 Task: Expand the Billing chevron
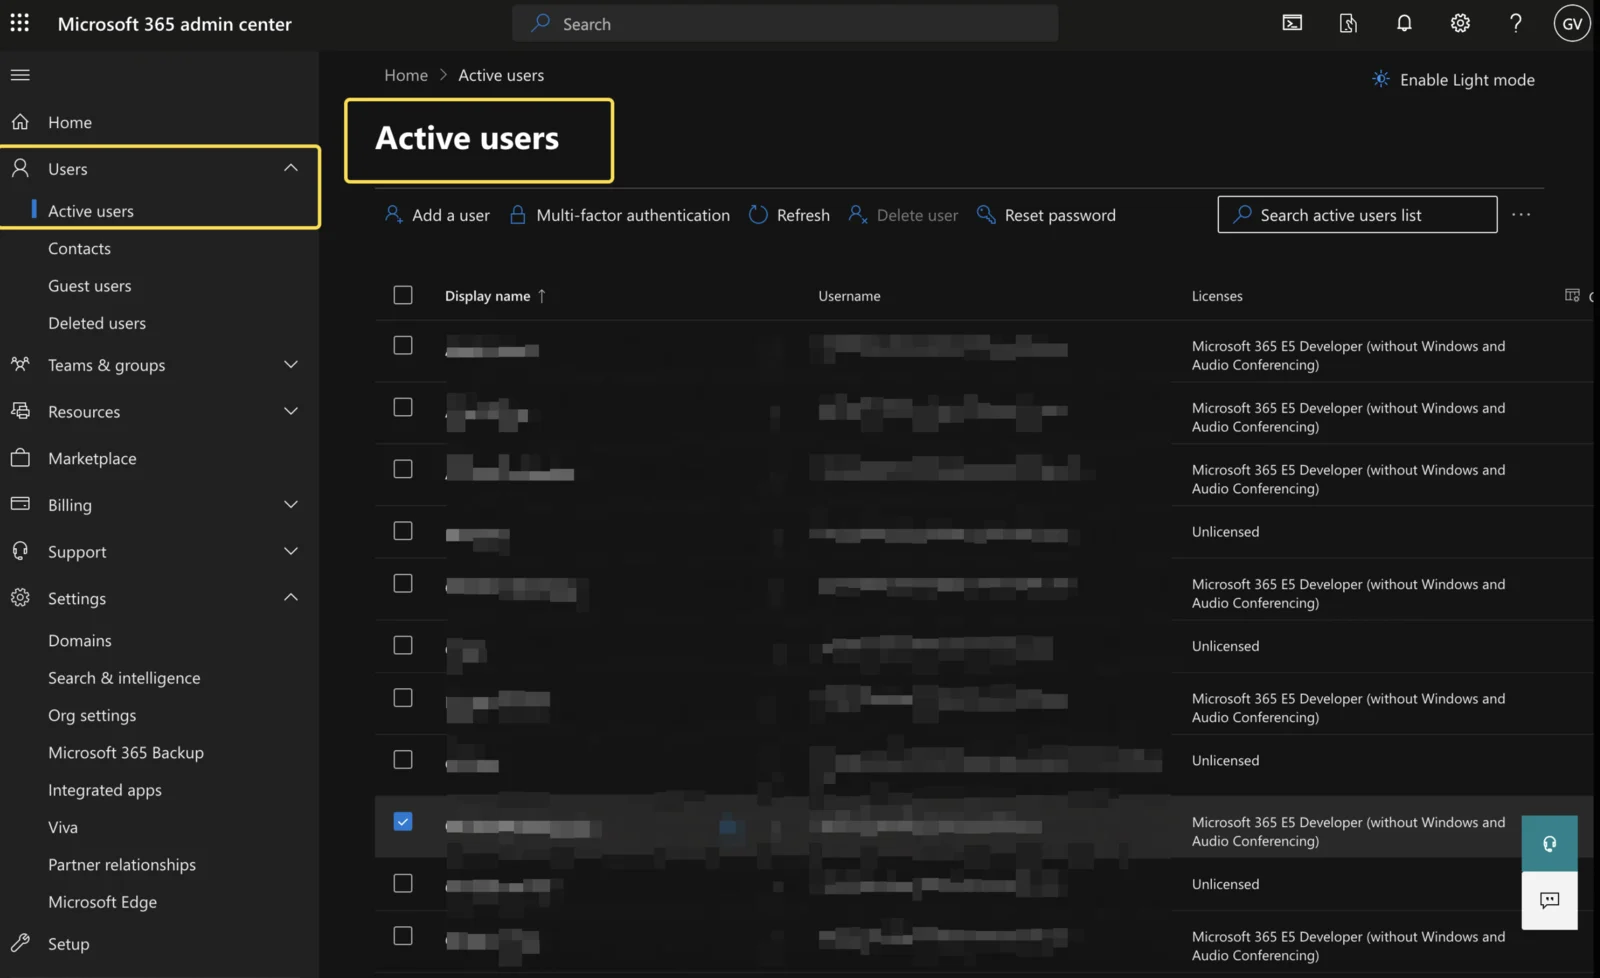point(291,504)
